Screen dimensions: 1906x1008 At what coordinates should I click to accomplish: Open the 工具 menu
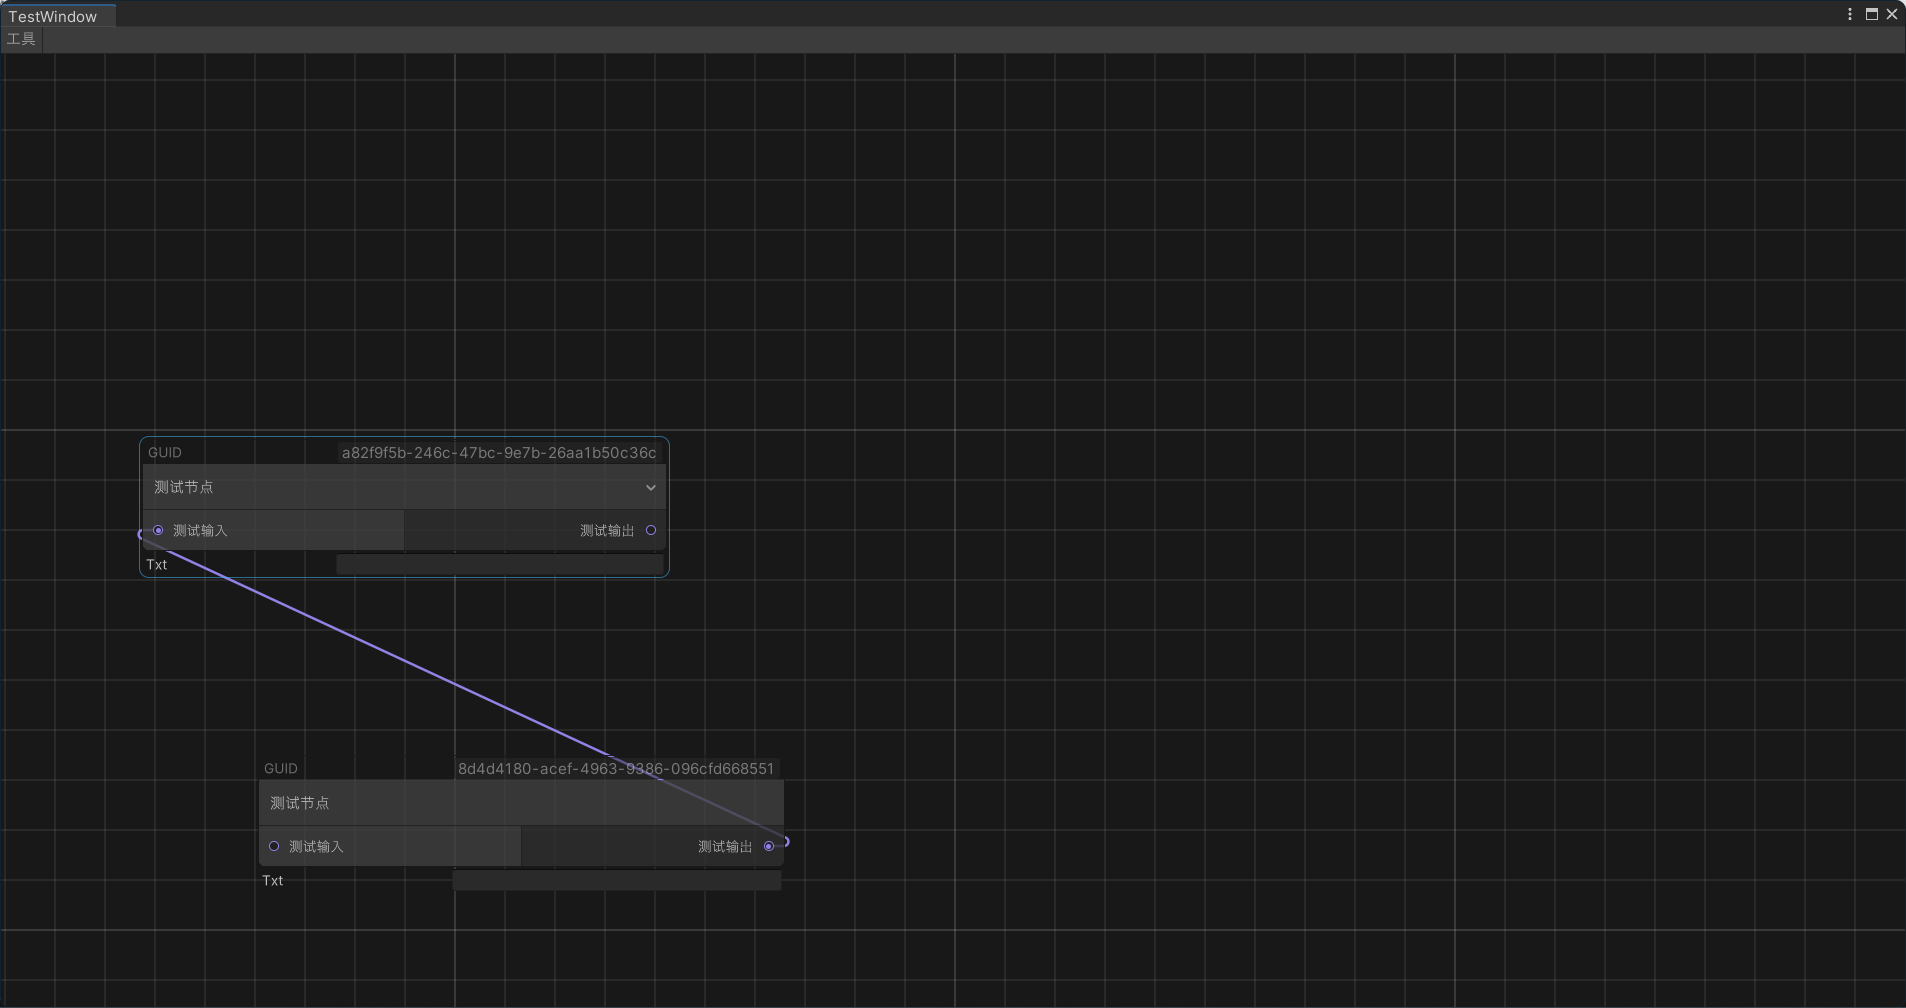(x=21, y=39)
